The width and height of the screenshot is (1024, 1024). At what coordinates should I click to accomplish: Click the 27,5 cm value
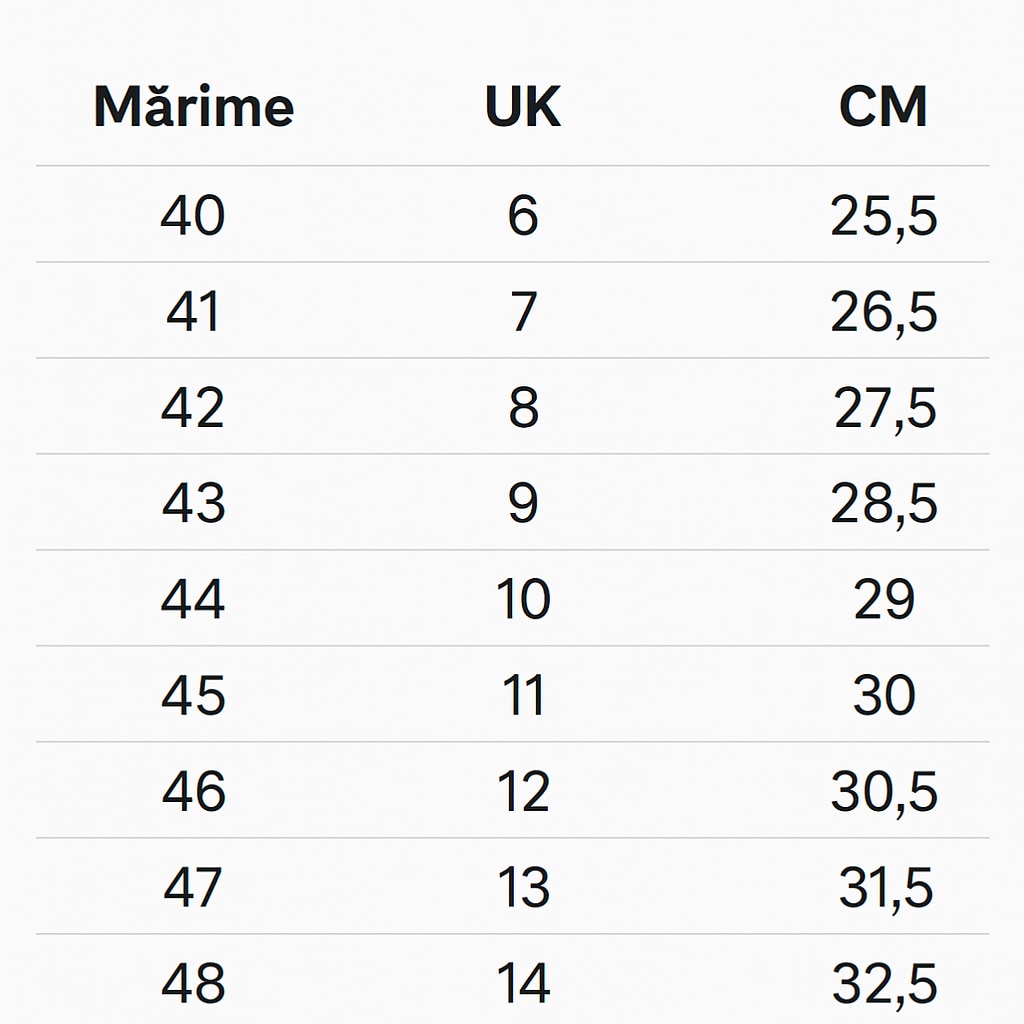[885, 408]
